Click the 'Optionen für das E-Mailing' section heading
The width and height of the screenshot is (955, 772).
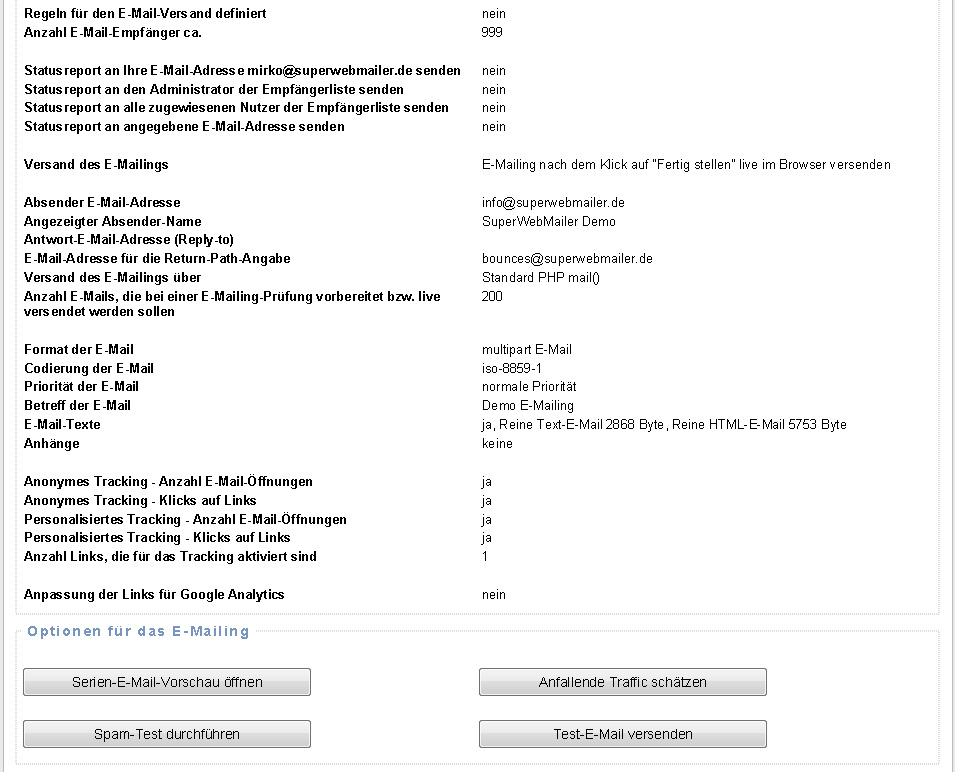138,631
